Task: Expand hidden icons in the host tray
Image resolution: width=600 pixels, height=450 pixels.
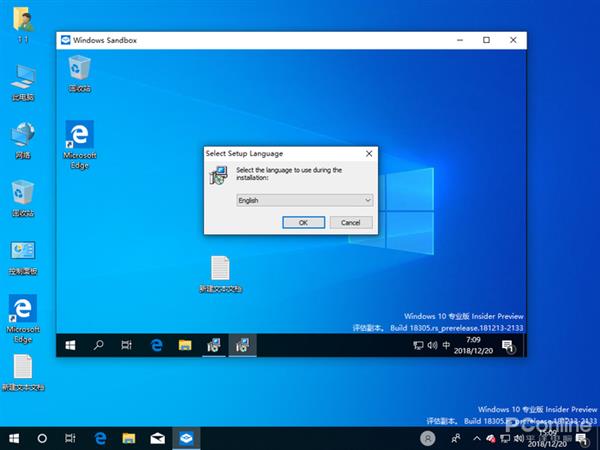Action: pyautogui.click(x=476, y=439)
